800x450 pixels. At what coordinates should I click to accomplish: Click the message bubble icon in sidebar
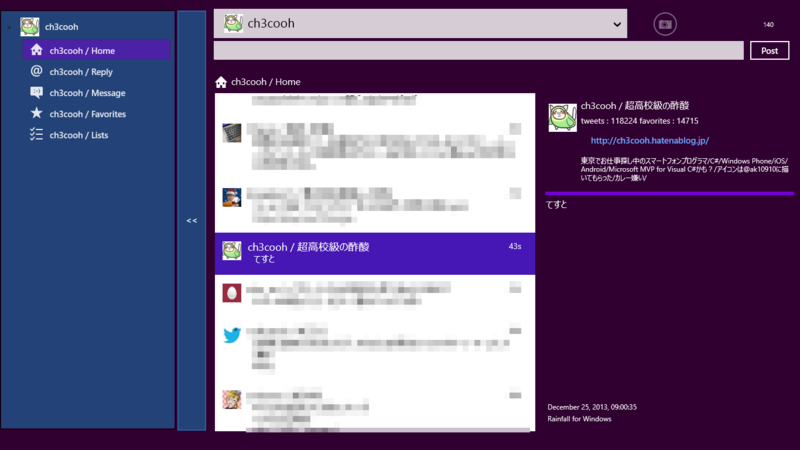point(36,92)
